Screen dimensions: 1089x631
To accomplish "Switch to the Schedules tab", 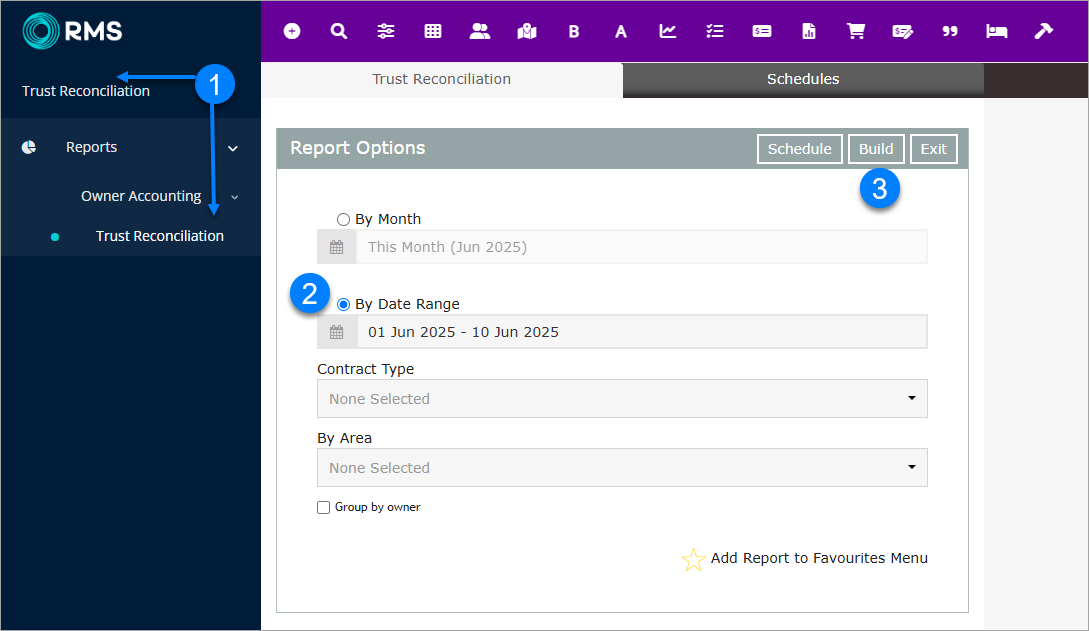I will pyautogui.click(x=803, y=79).
